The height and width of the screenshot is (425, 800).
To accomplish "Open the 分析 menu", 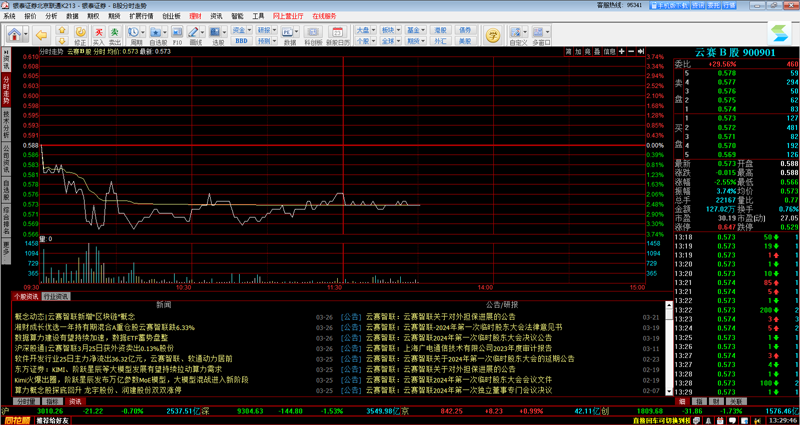I will point(51,16).
